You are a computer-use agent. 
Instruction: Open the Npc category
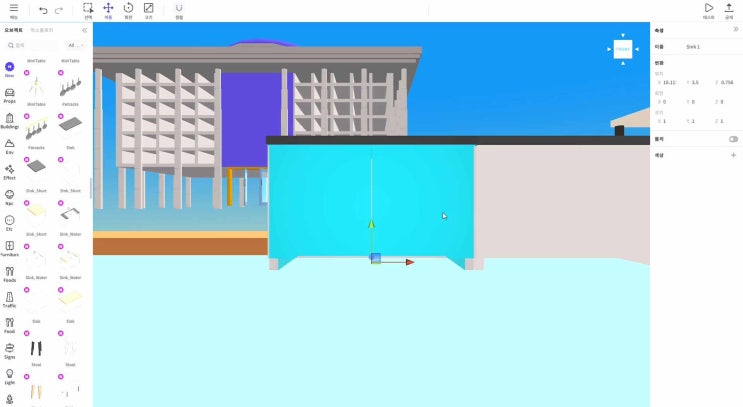point(9,198)
